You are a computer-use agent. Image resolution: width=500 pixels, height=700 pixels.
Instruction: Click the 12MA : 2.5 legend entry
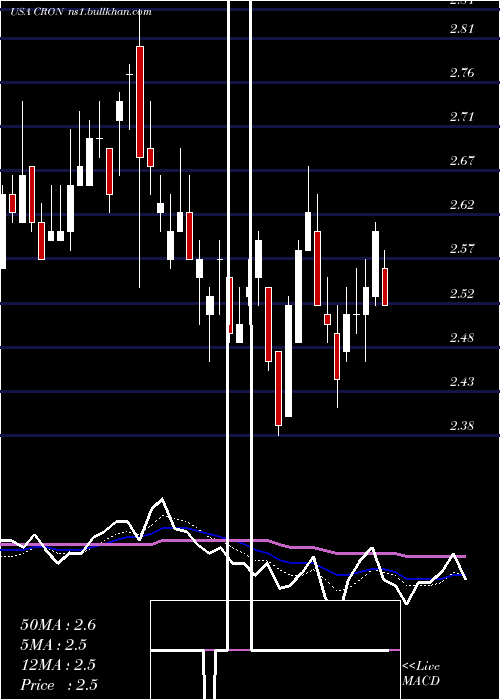click(x=58, y=665)
